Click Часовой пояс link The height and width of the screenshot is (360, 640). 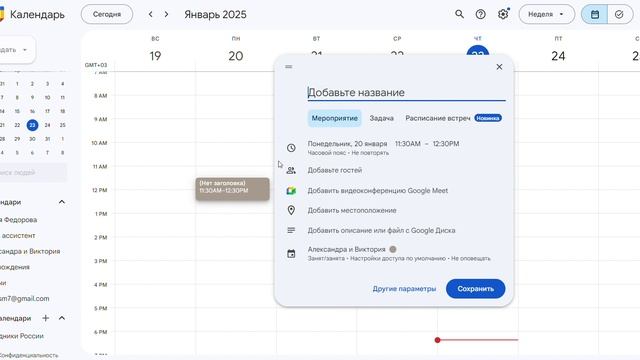[326, 153]
